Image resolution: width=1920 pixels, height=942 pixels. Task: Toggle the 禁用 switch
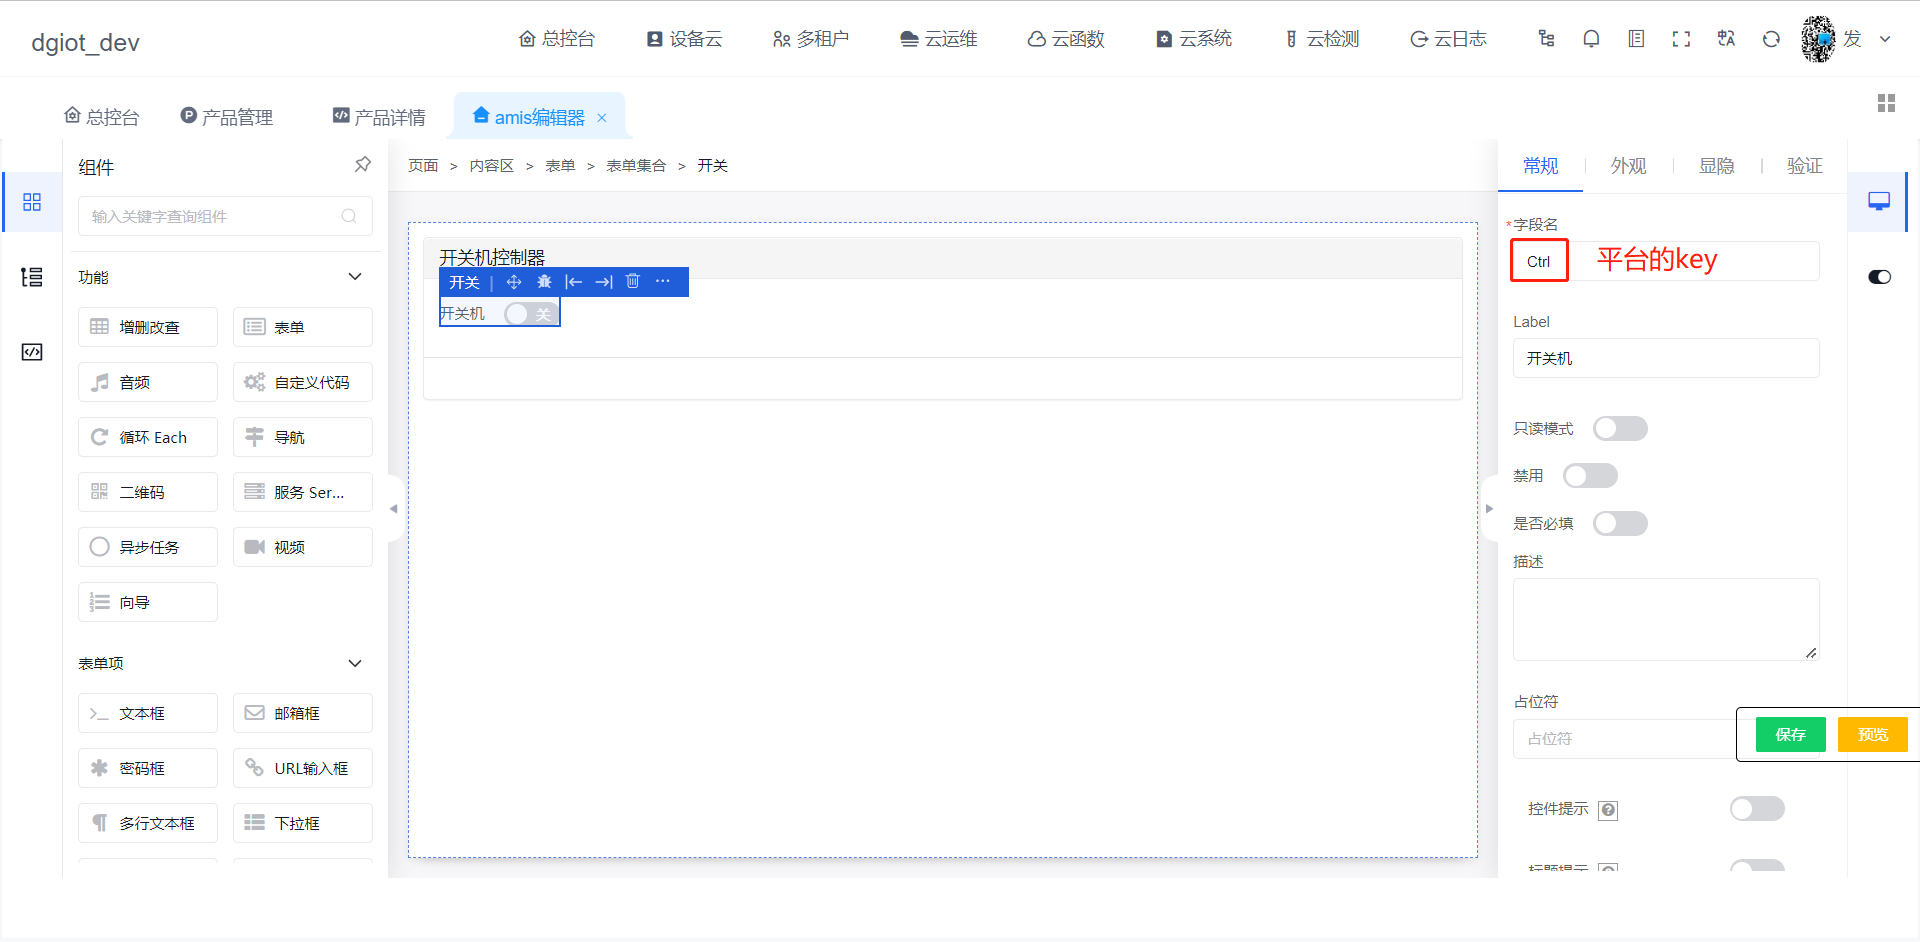pyautogui.click(x=1590, y=476)
